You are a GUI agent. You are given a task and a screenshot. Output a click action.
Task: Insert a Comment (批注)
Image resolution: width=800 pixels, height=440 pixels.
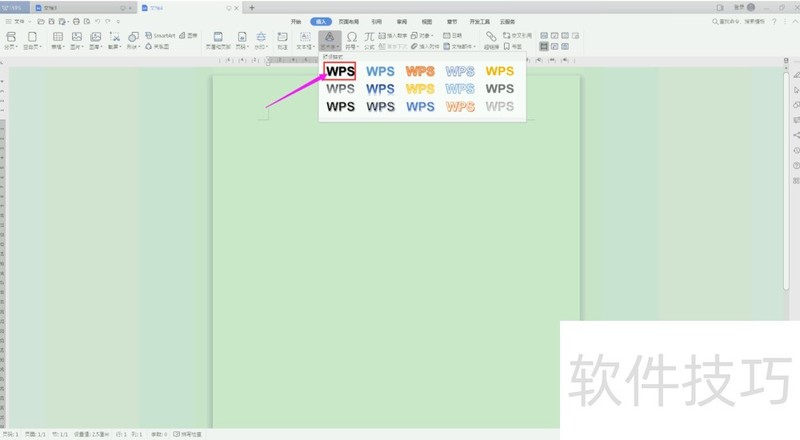point(282,40)
